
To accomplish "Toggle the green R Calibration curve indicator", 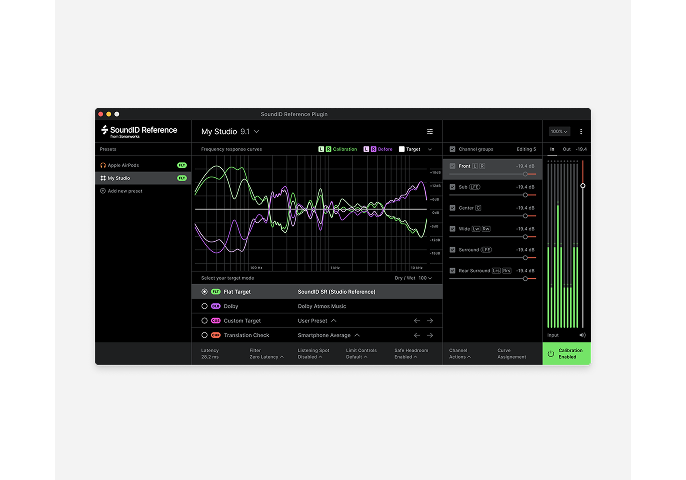I will click(x=328, y=149).
